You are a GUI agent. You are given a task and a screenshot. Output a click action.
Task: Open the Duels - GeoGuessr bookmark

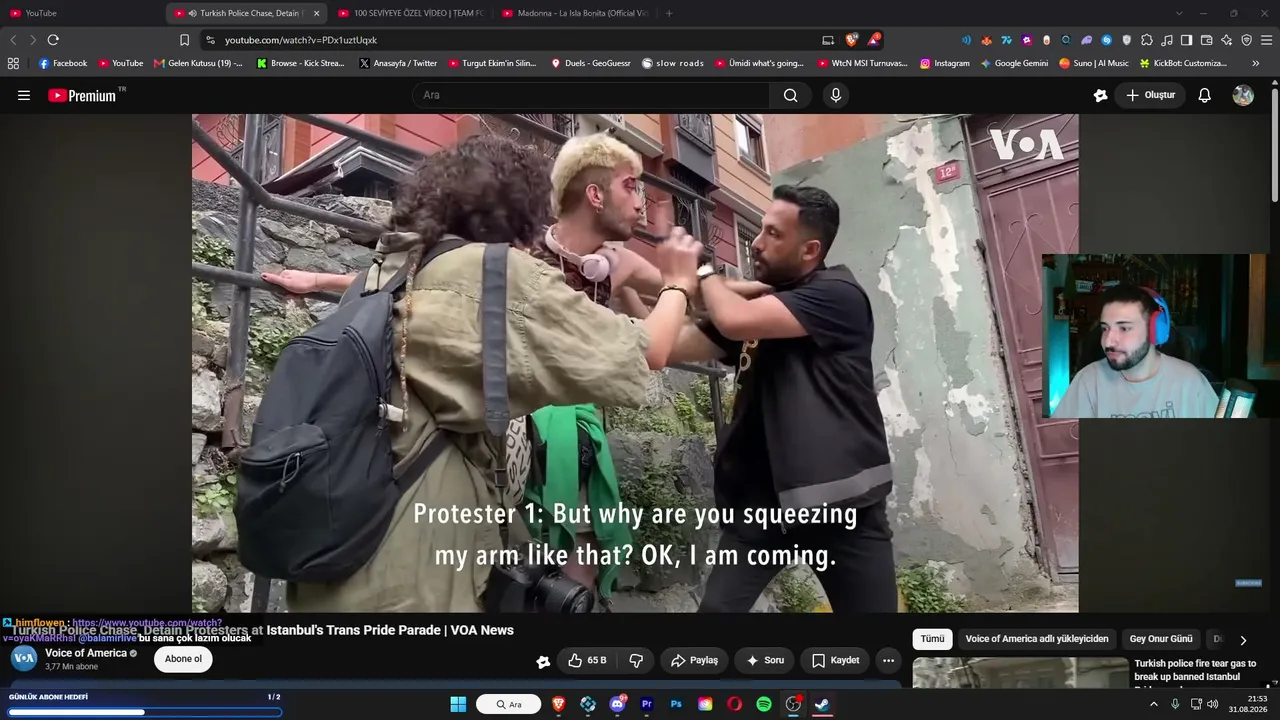(591, 63)
